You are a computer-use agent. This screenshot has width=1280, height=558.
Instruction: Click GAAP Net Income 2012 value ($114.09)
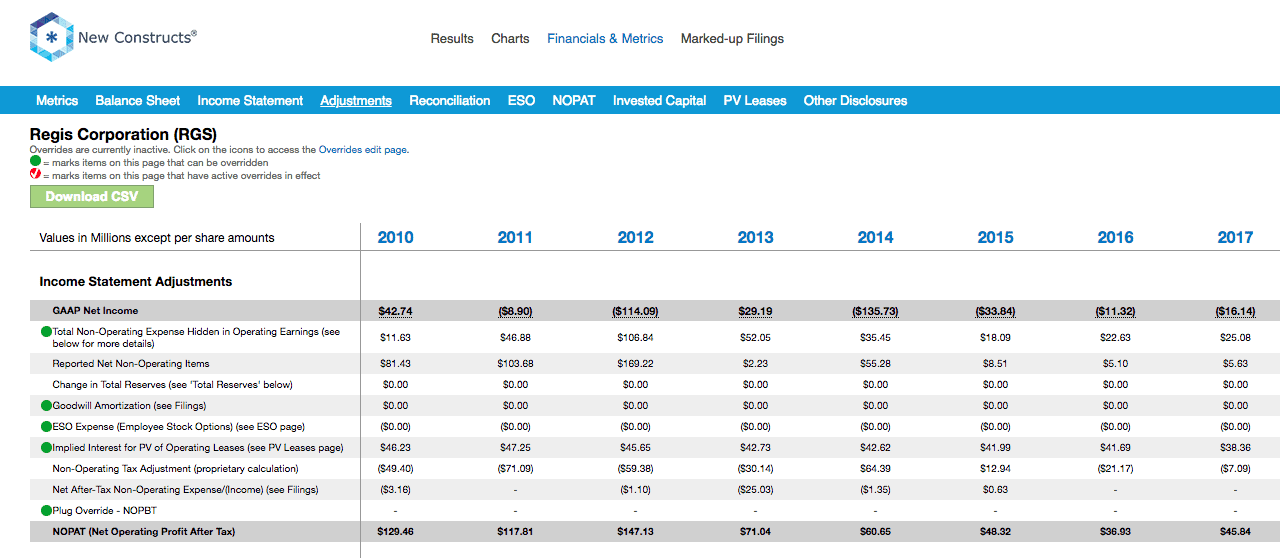point(636,311)
